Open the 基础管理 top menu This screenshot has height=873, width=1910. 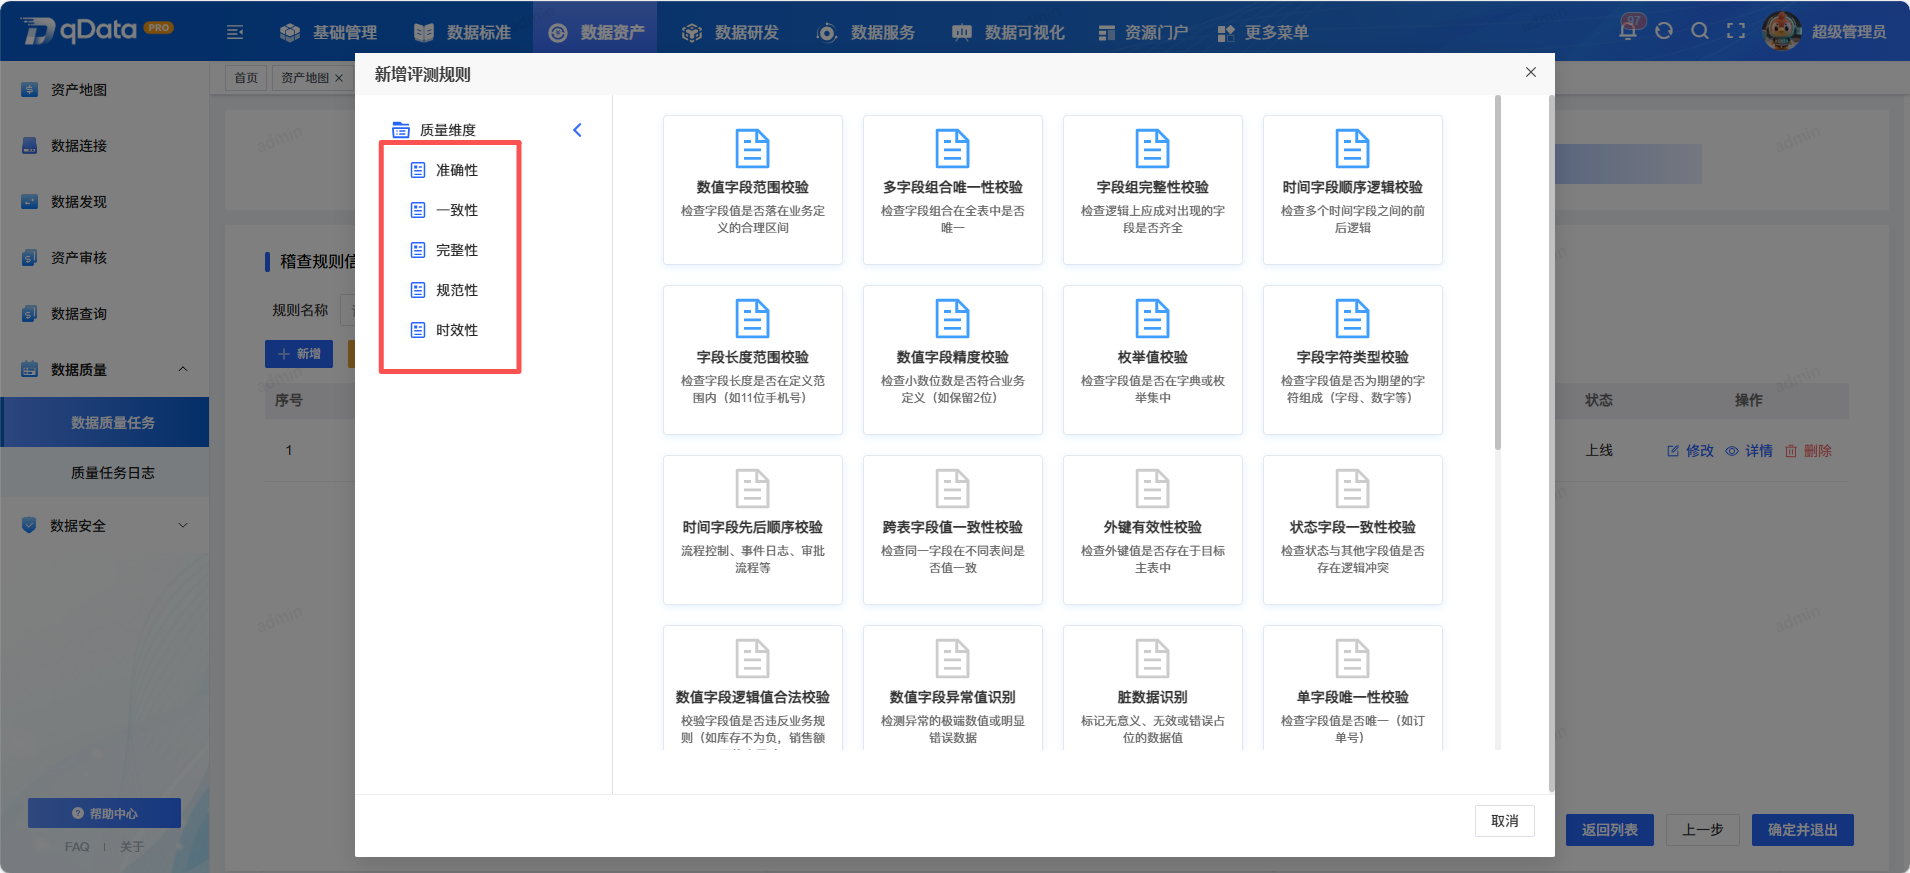(x=328, y=32)
